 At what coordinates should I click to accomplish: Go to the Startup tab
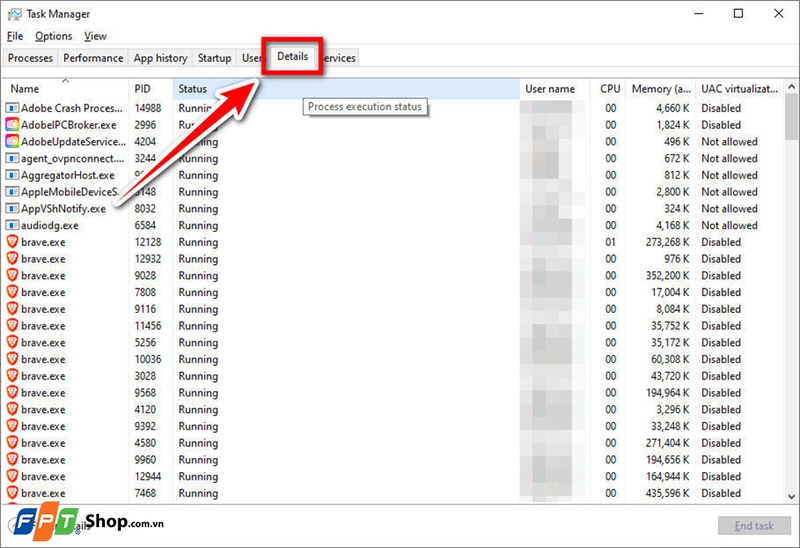(214, 58)
